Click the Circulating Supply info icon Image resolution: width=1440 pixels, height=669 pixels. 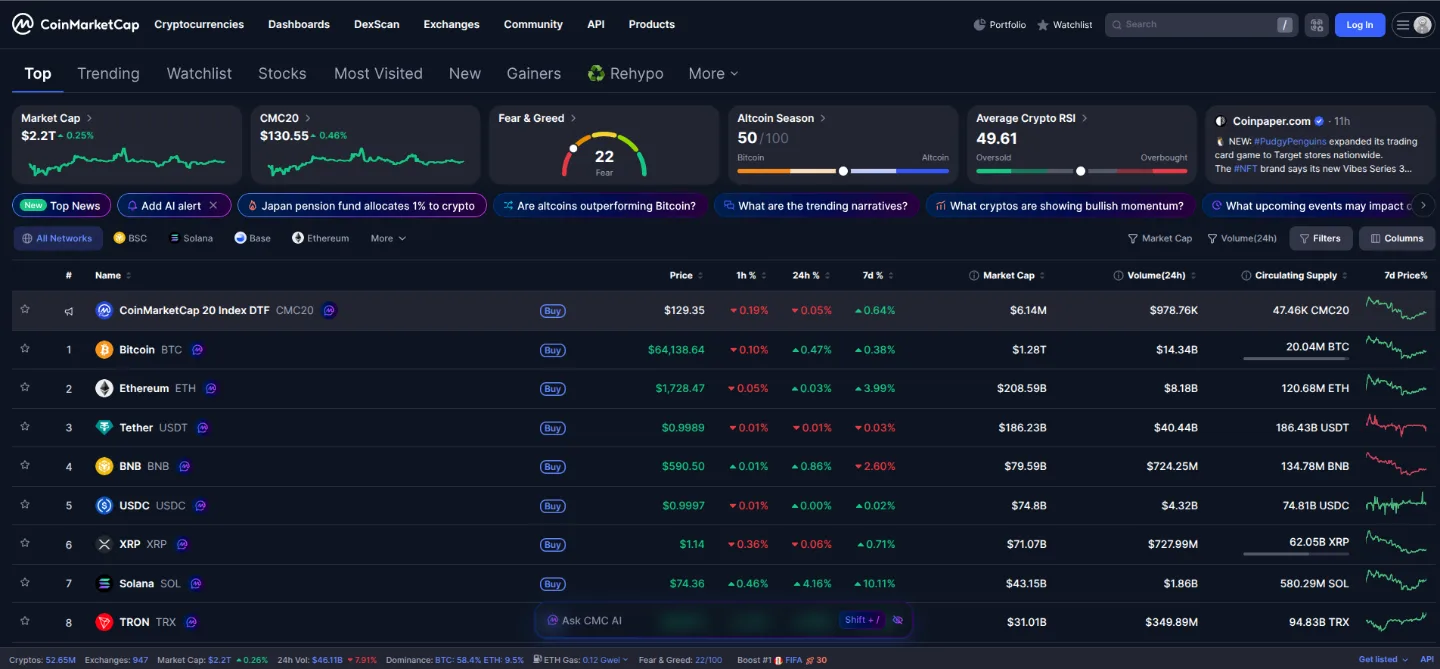(1246, 275)
